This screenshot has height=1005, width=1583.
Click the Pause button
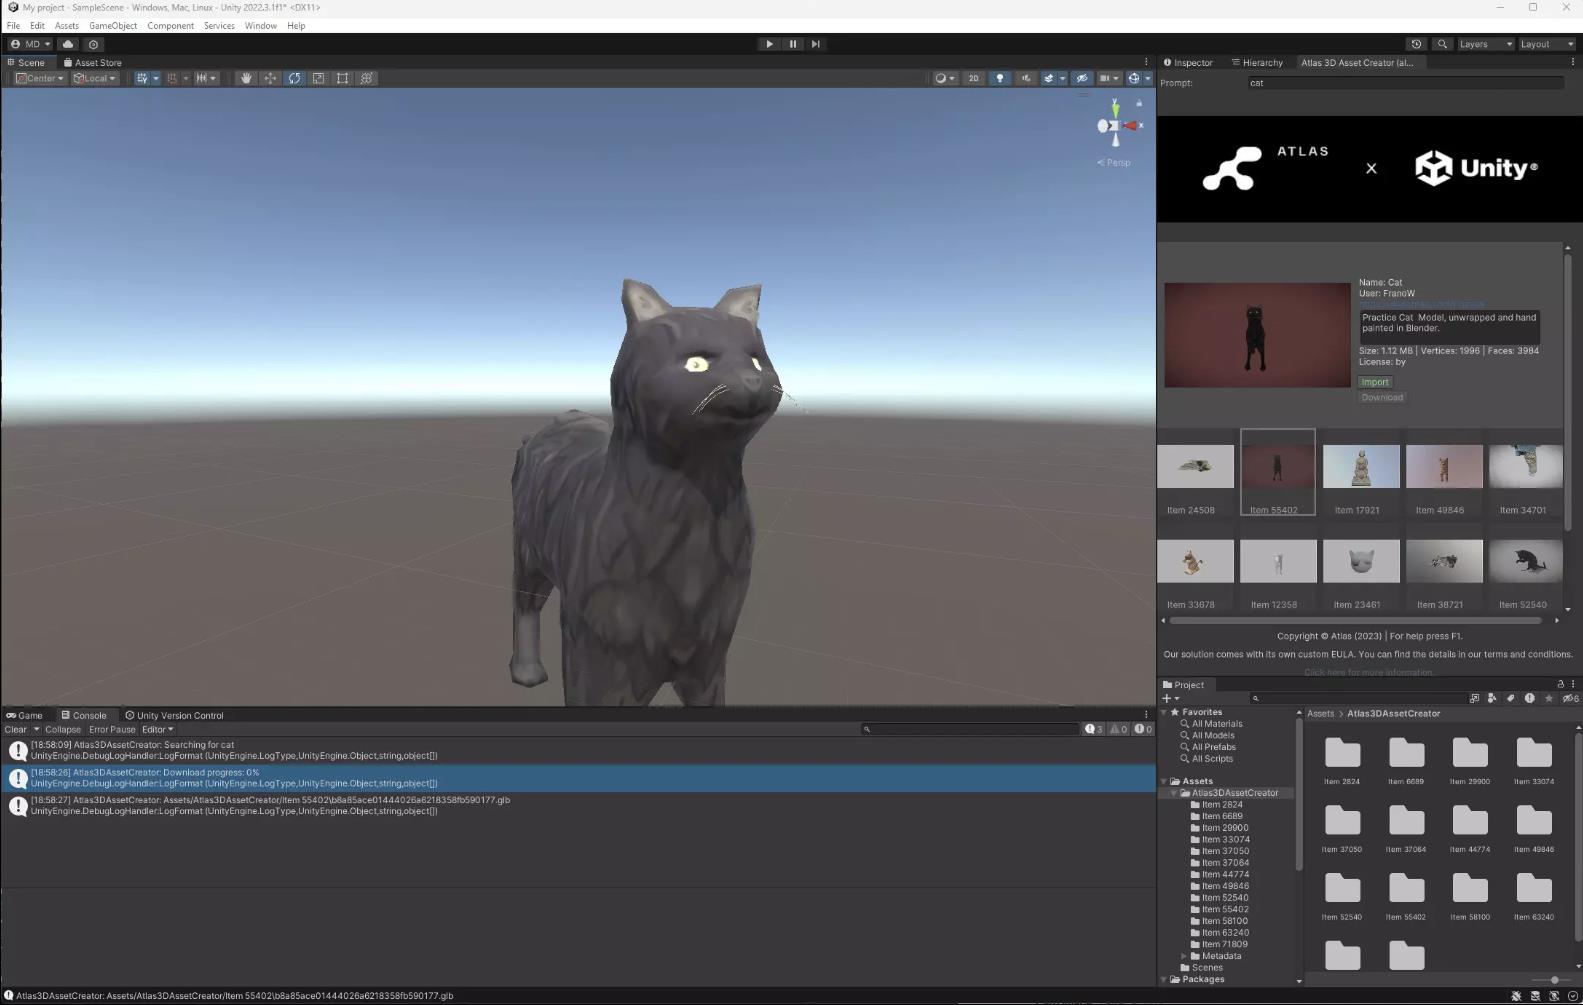793,44
